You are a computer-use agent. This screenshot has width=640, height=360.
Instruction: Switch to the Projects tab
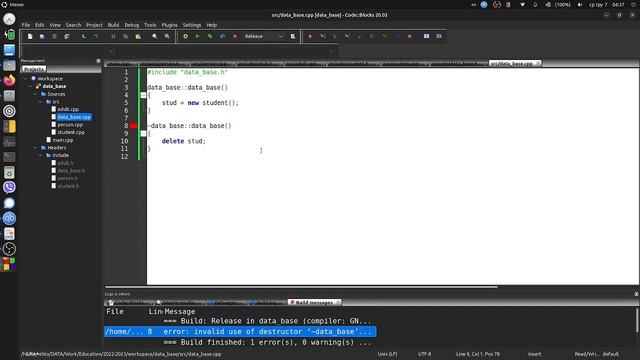pyautogui.click(x=34, y=69)
